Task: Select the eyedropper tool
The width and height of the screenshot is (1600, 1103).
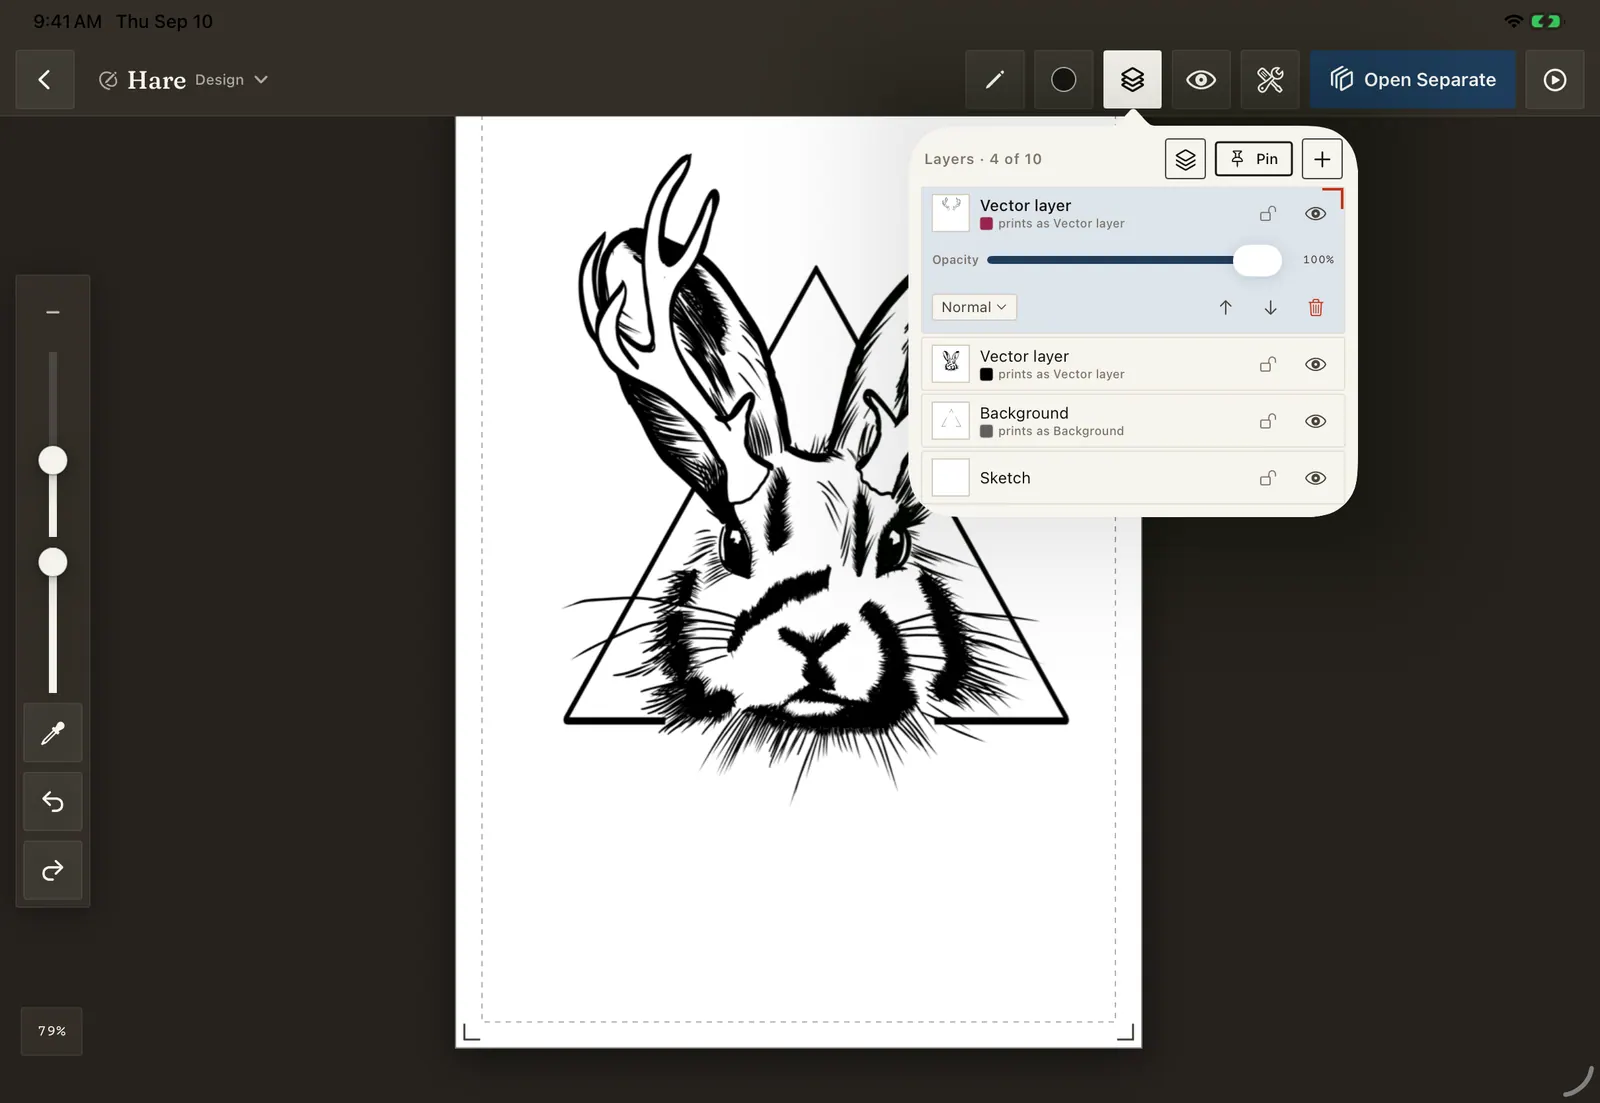Action: (x=53, y=733)
